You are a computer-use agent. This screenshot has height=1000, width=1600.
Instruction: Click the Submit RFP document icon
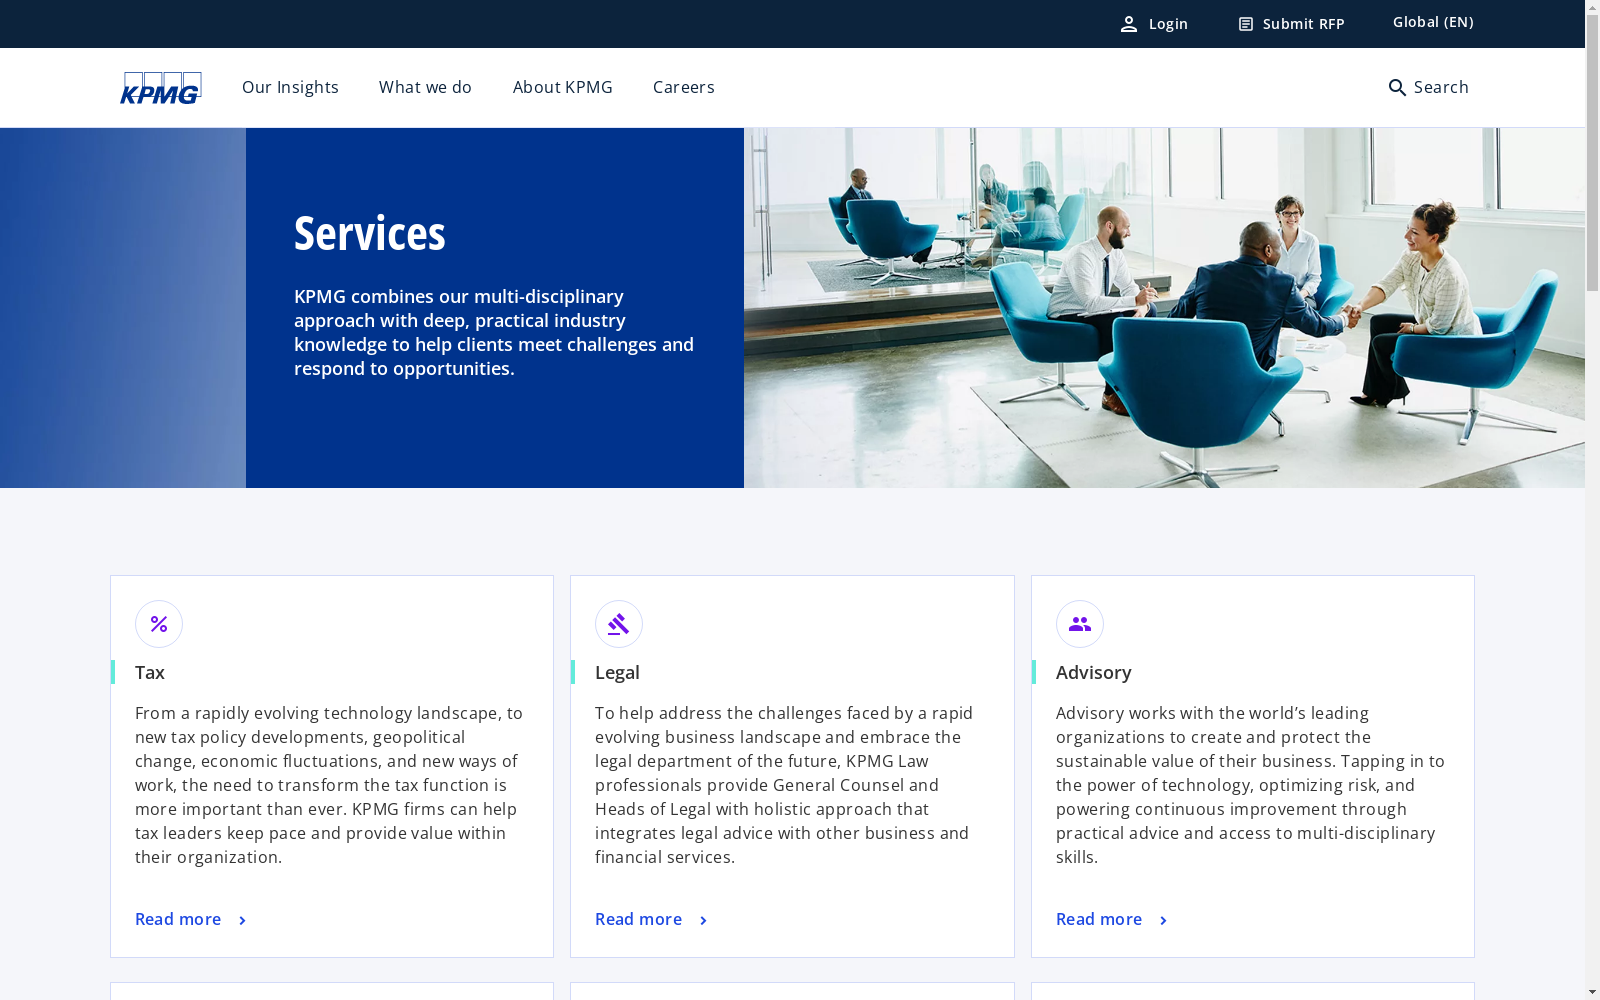[x=1246, y=24]
